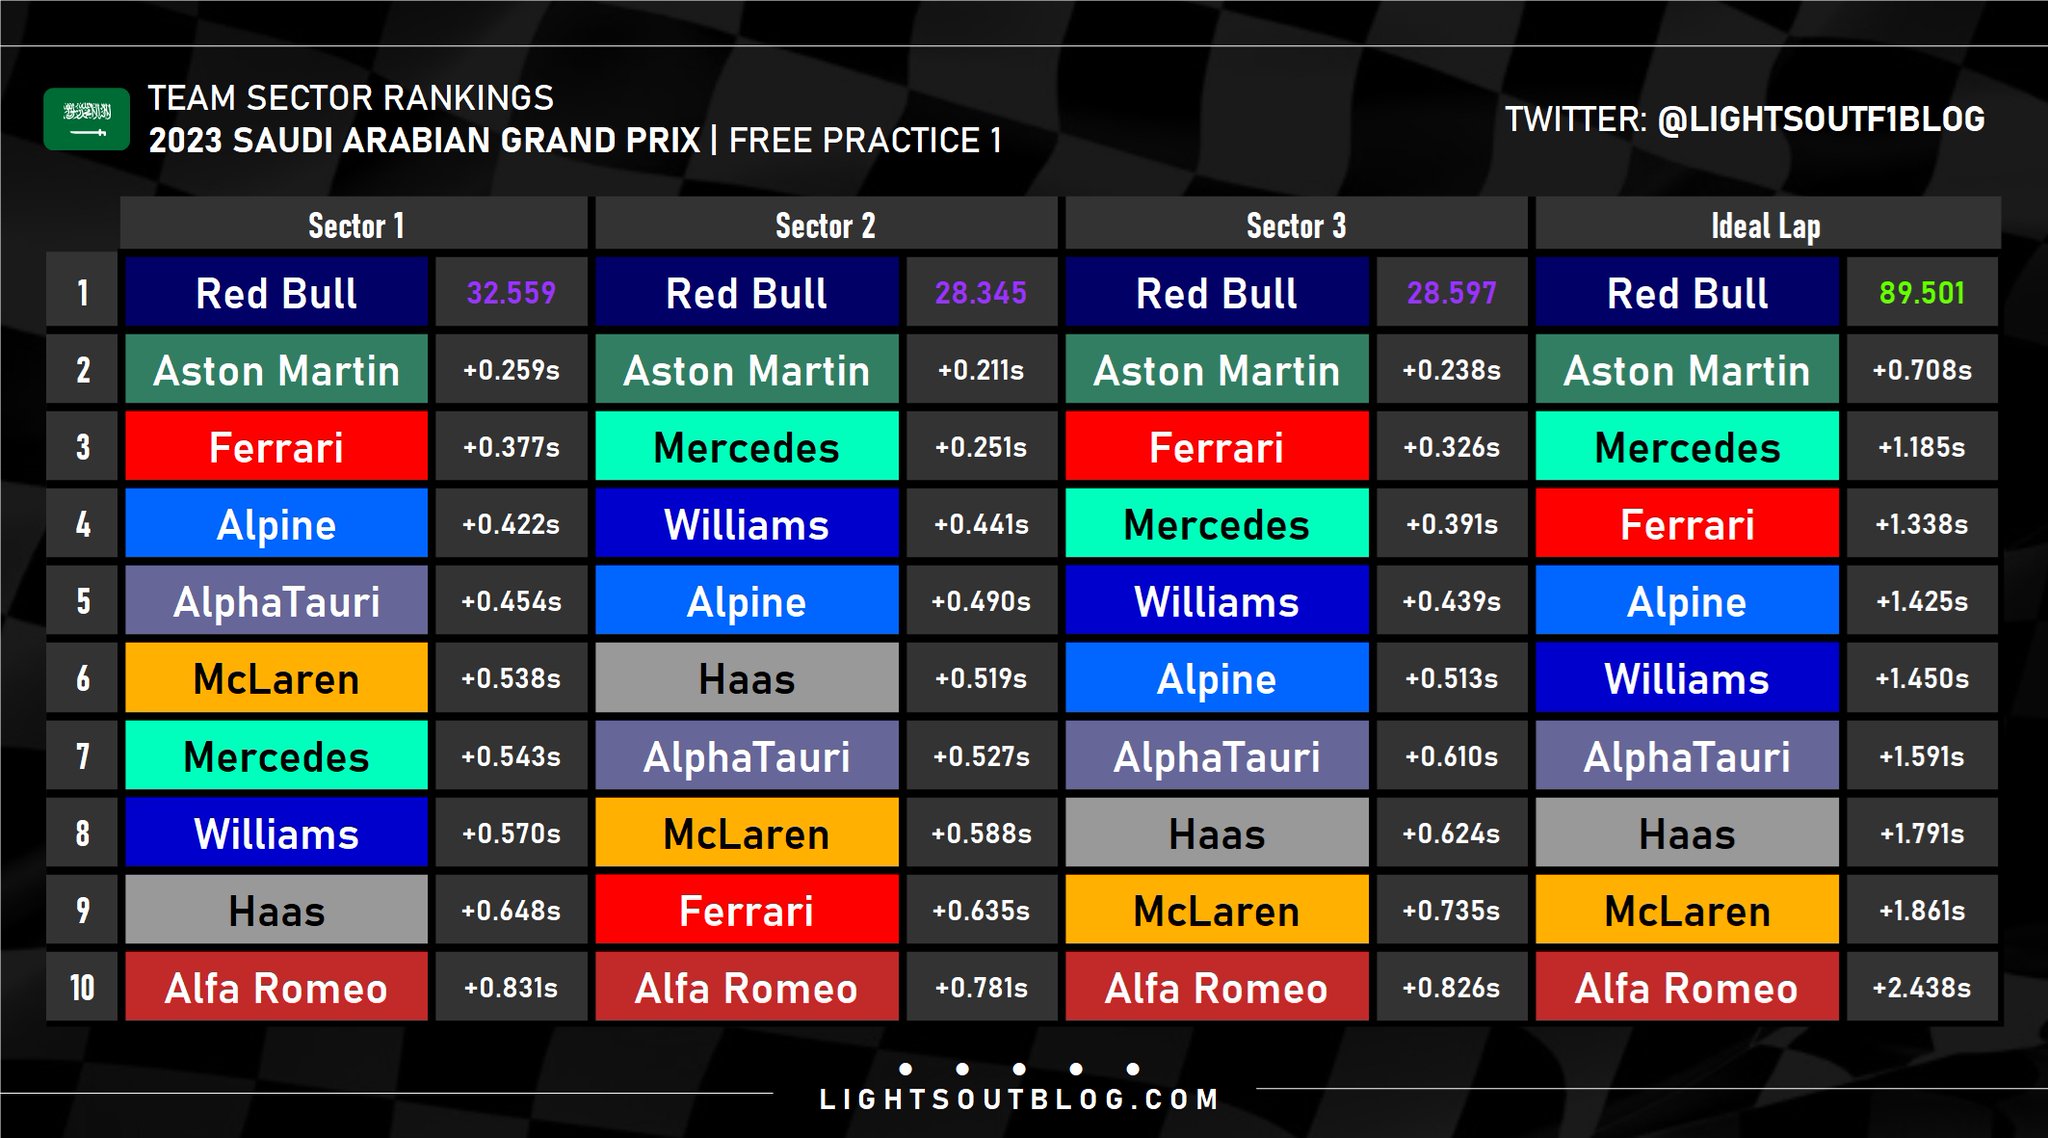Click Red Bull's 89.501 ideal lap time
The image size is (2048, 1138).
click(1921, 293)
